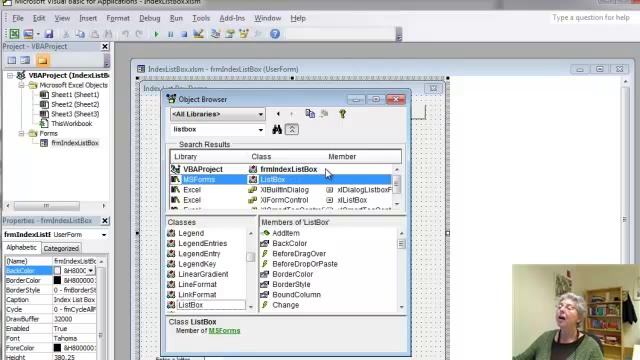Click View Code icon in Project panel

coord(11,60)
